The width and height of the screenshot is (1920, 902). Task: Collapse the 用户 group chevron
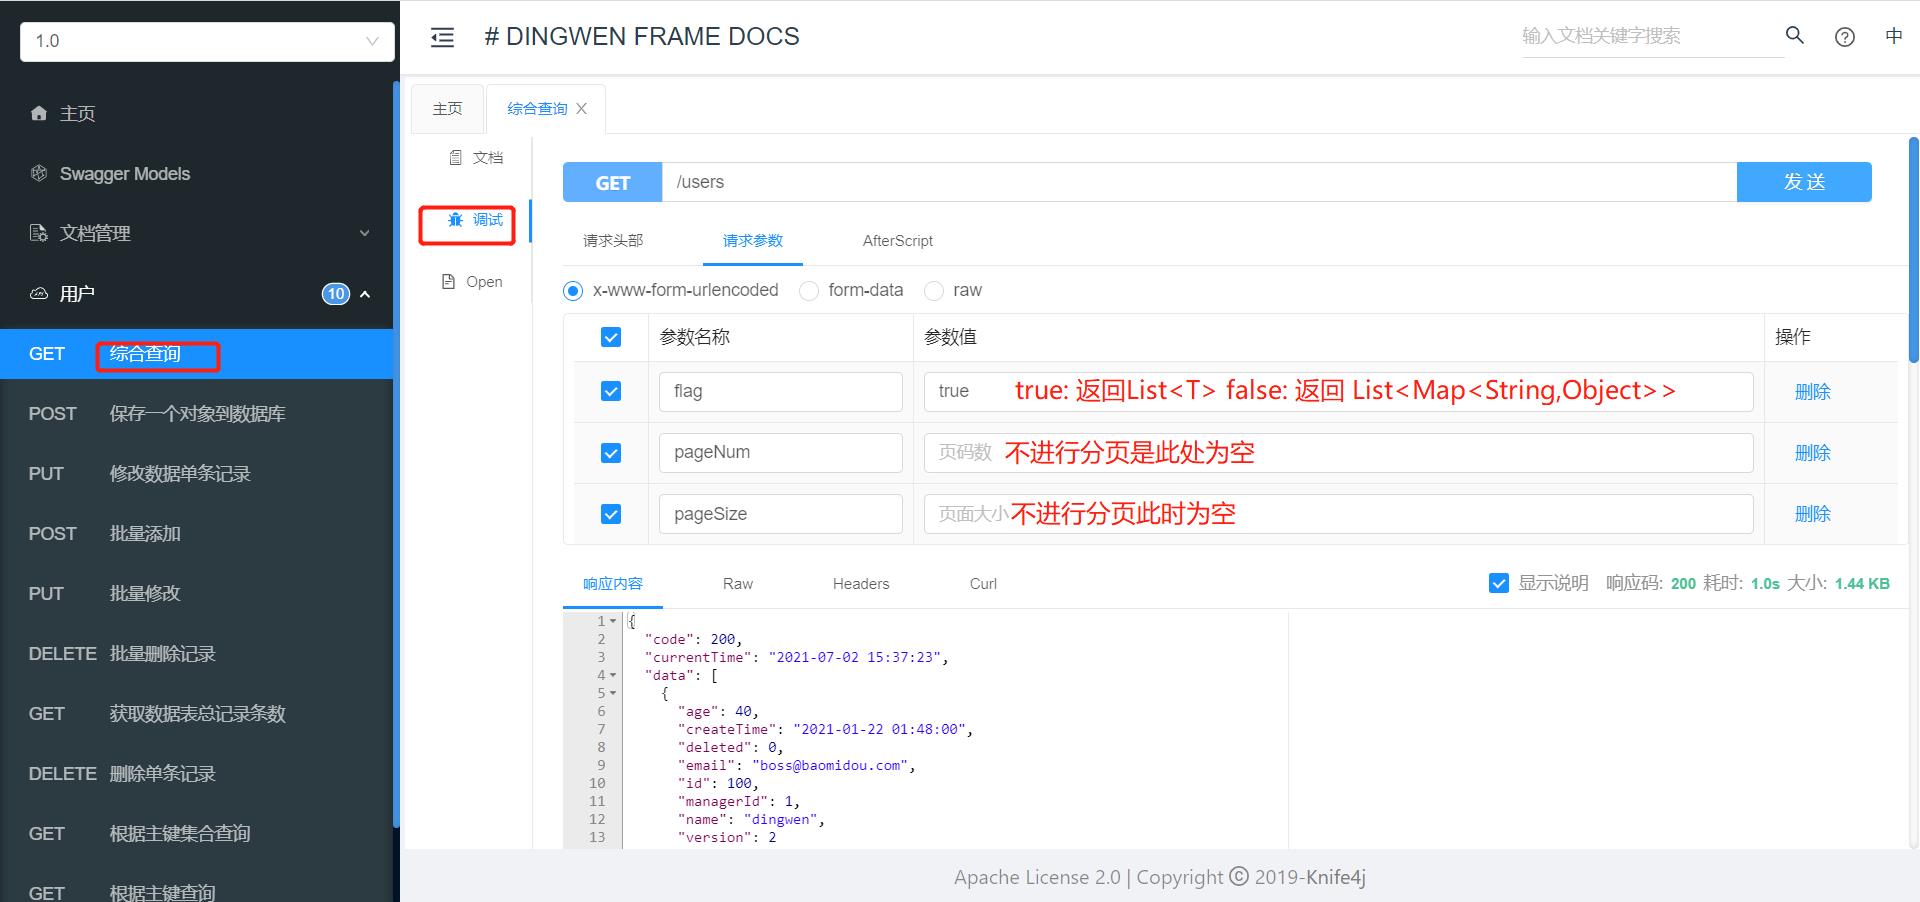pos(365,294)
